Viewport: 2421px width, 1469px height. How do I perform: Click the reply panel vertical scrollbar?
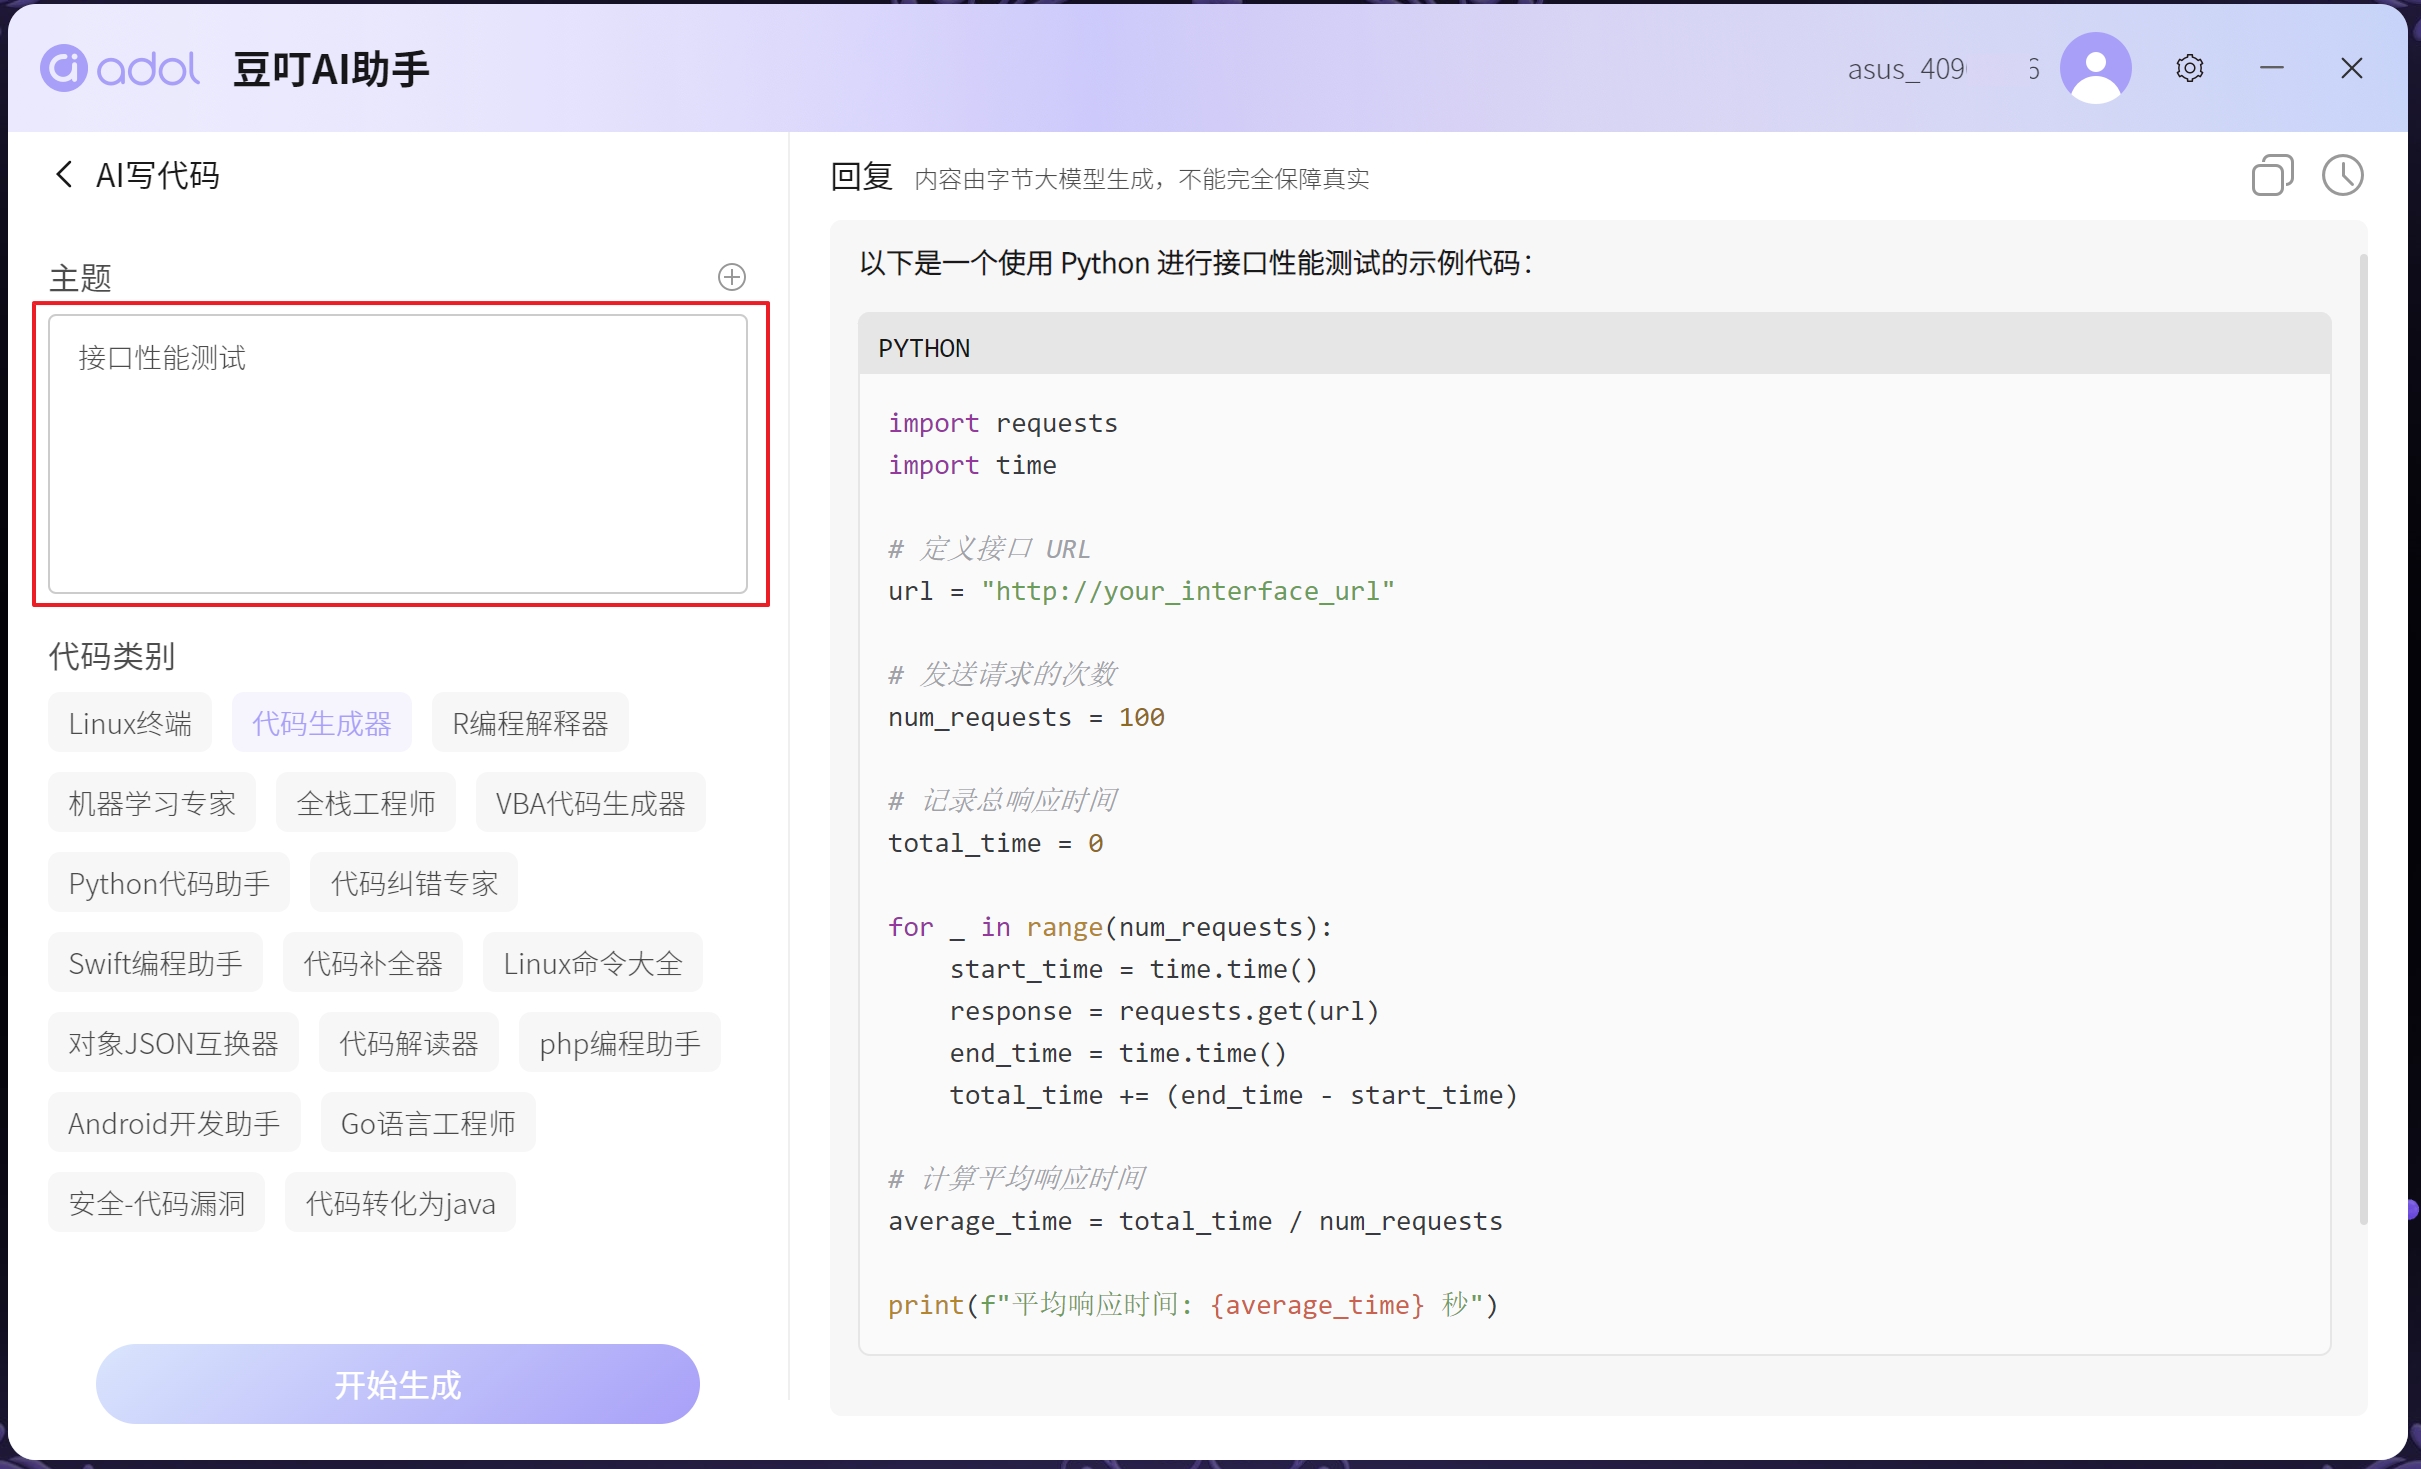click(2363, 740)
